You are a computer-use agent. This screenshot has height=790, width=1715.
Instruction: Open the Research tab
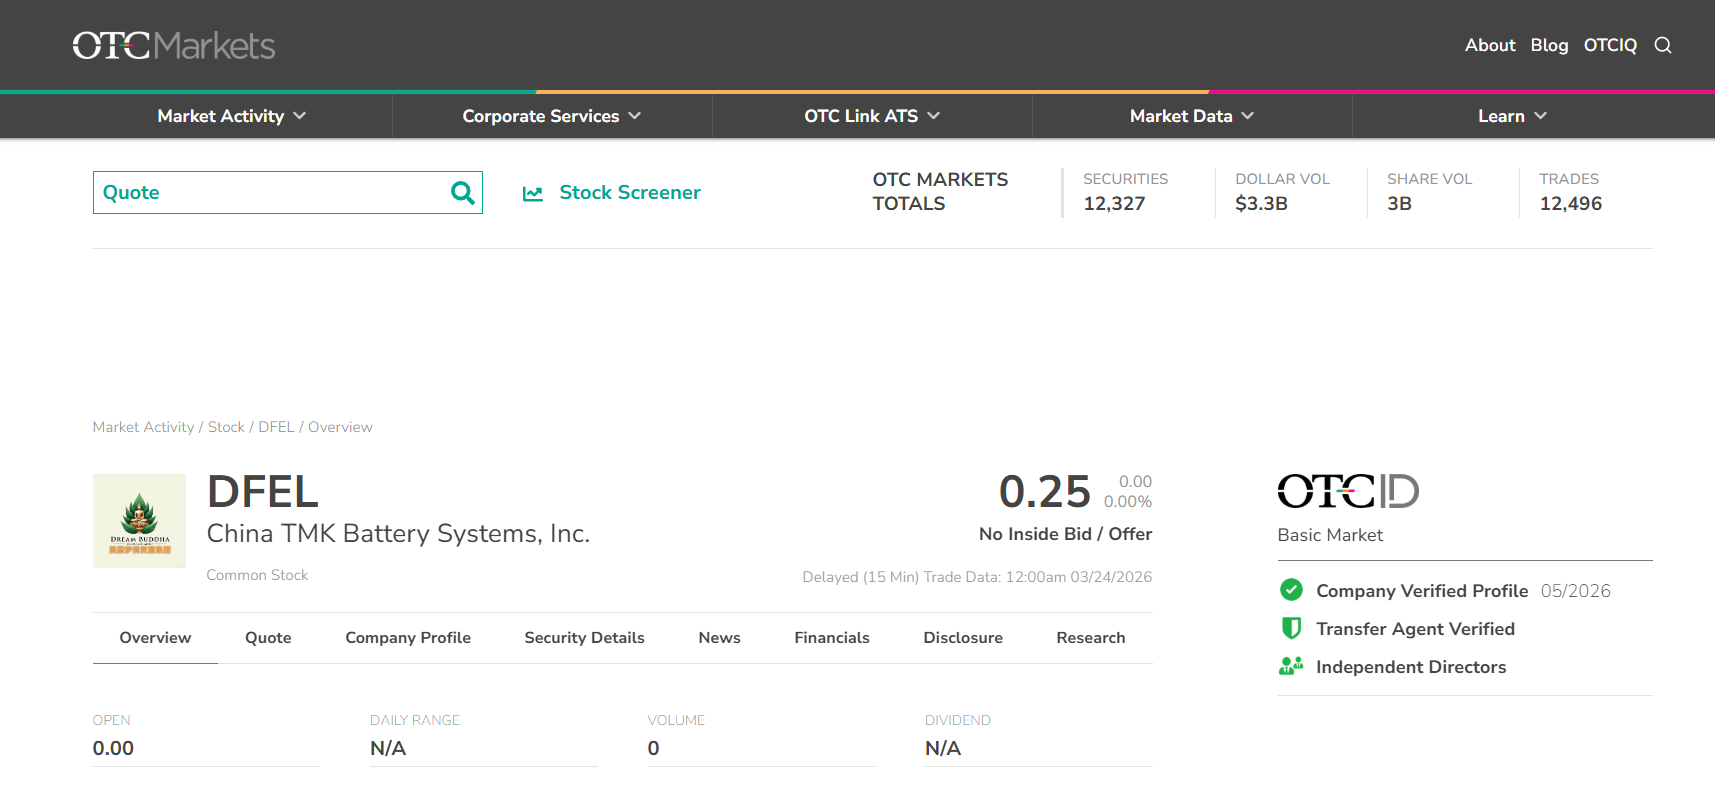[1091, 638]
